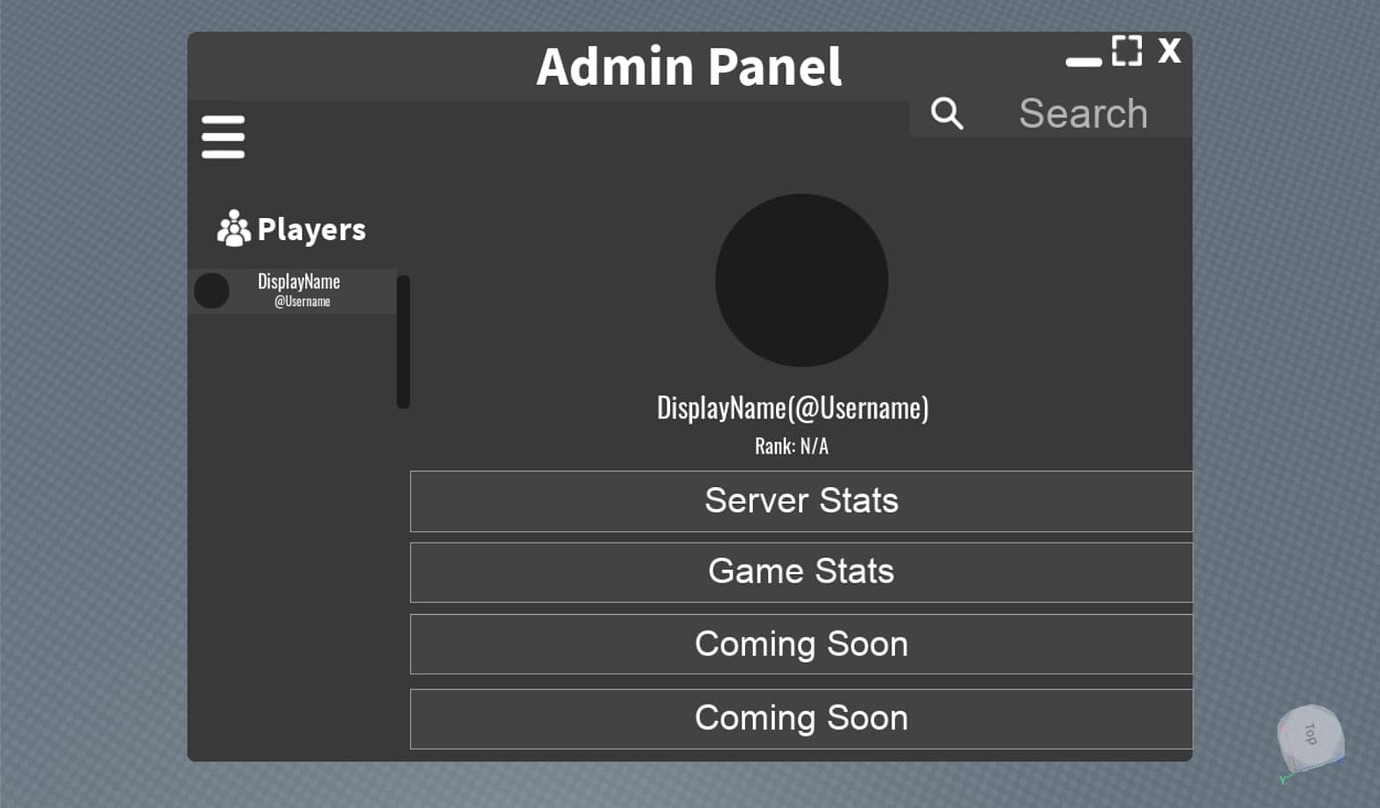Click the maximize window icon
This screenshot has width=1380, height=808.
click(x=1126, y=50)
